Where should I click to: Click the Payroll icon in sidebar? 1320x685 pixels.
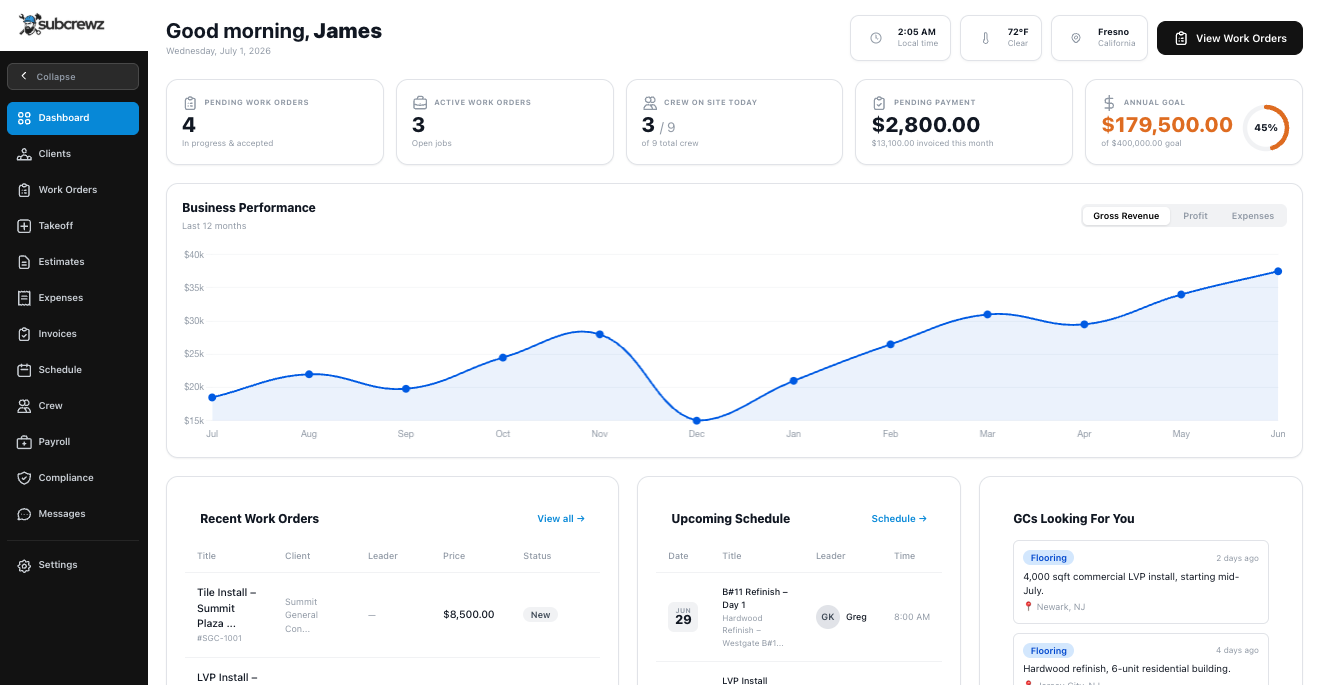click(24, 442)
